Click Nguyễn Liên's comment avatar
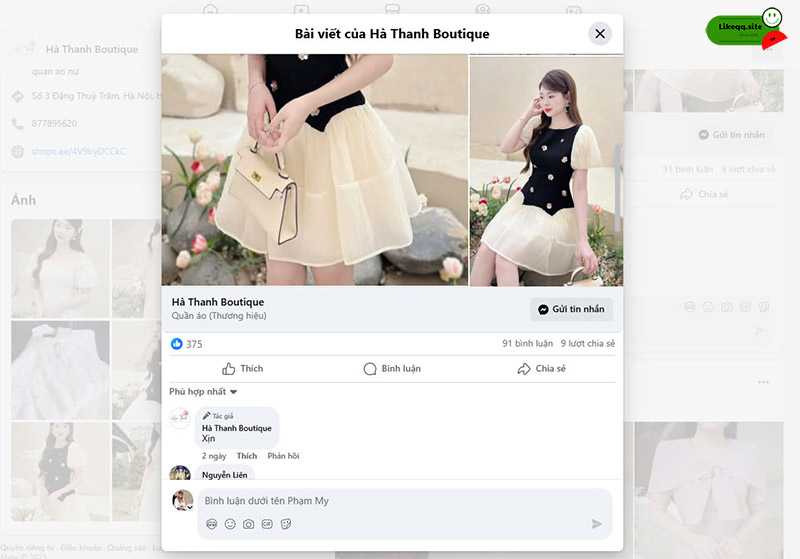800x559 pixels. click(x=180, y=473)
